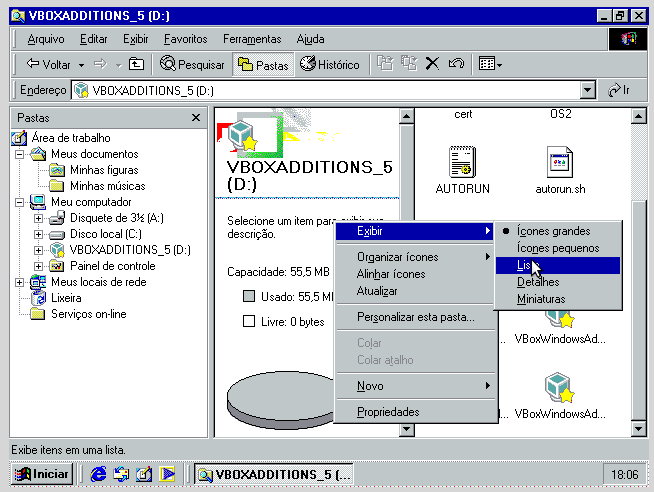654x492 pixels.
Task: Open the Organizar ícones submenu
Action: point(415,257)
